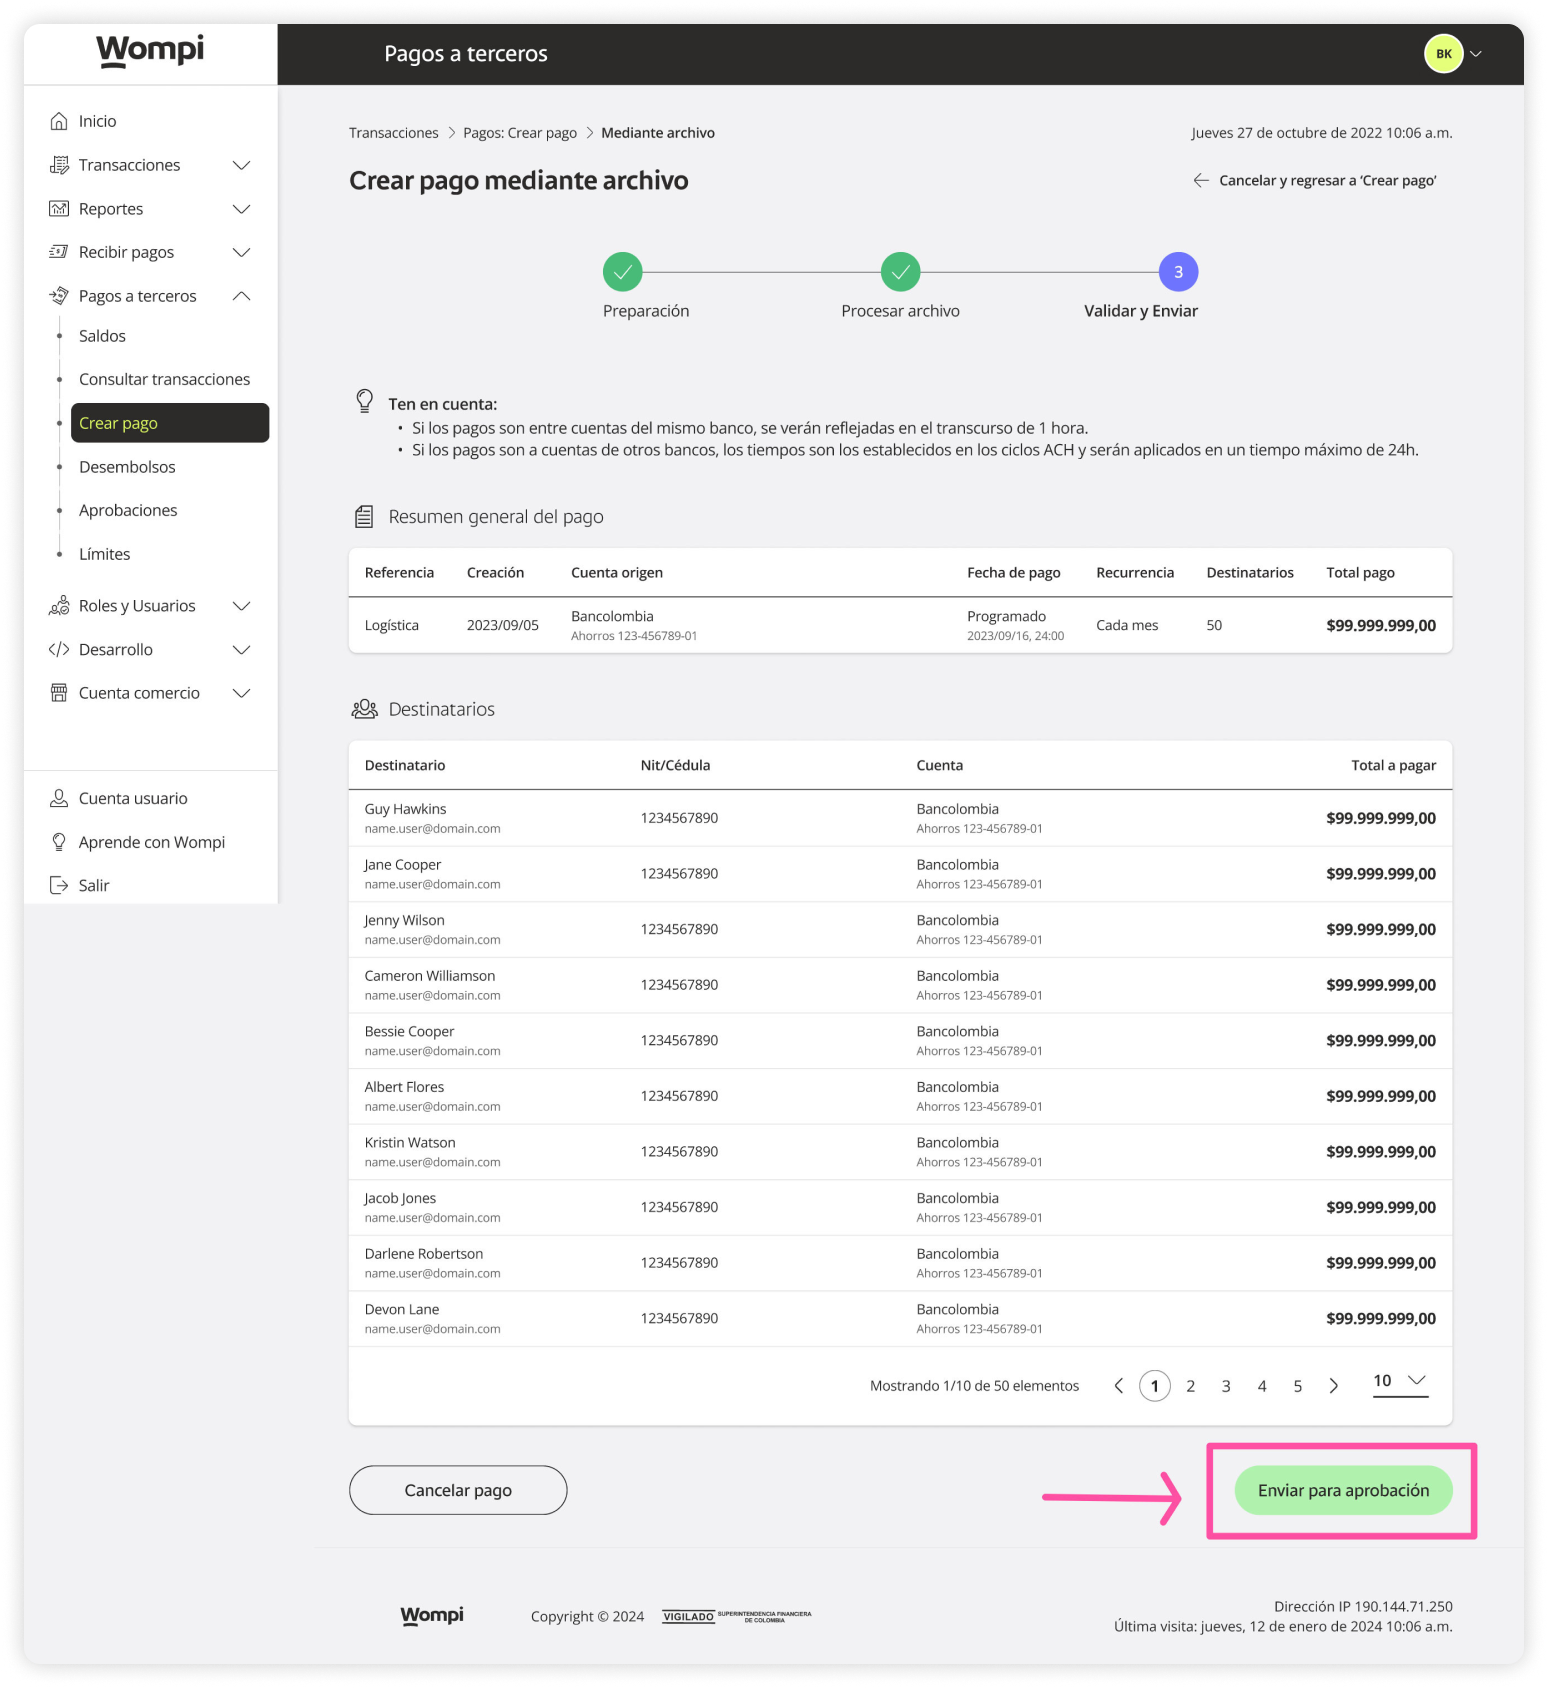Open the rows-per-page dropdown showing 10
The width and height of the screenshot is (1548, 1688).
point(1400,1381)
